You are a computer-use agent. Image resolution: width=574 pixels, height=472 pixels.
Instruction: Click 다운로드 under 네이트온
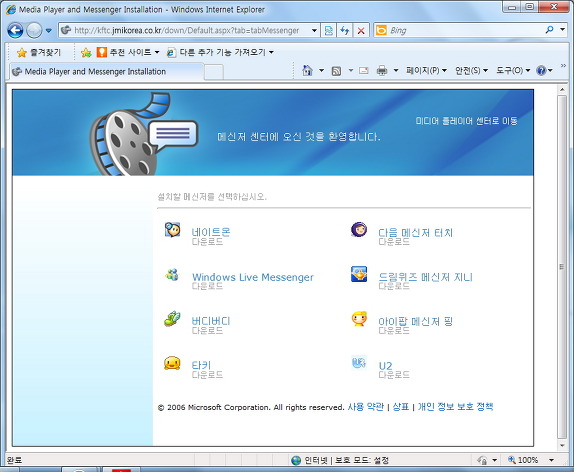click(x=207, y=242)
